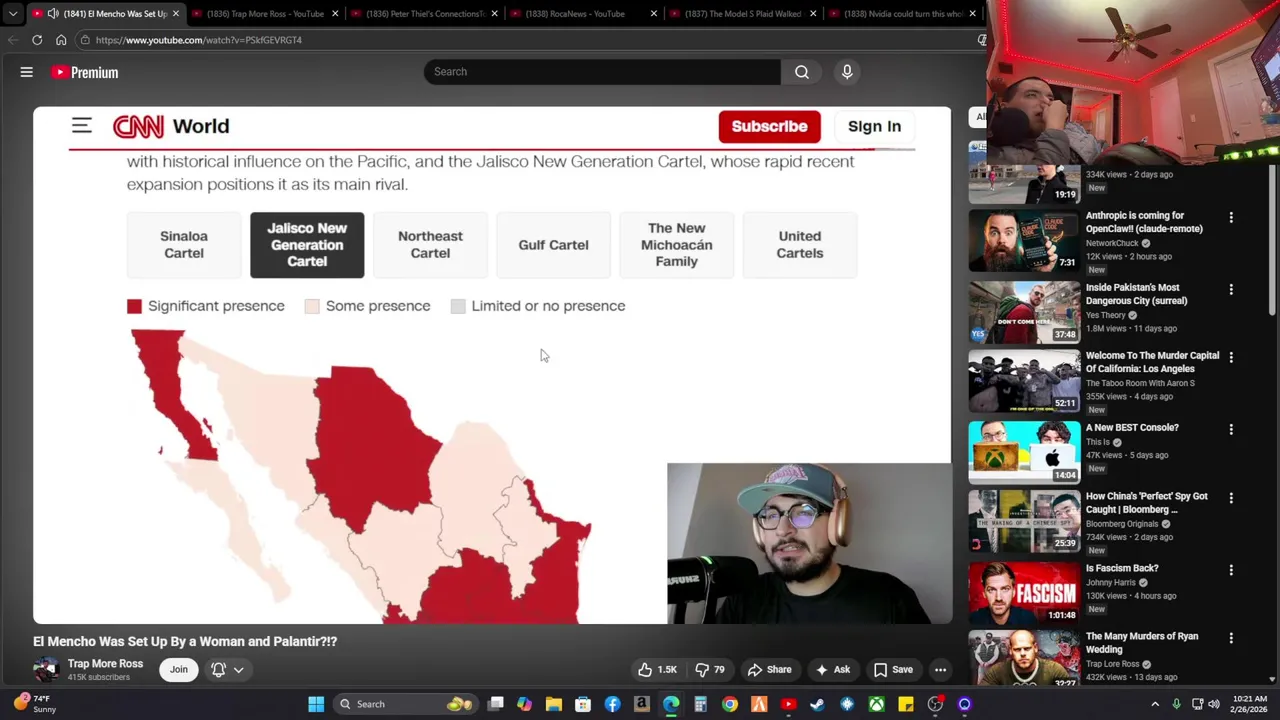Open Trap More Ross channel avatar
The image size is (1280, 720).
(46, 670)
